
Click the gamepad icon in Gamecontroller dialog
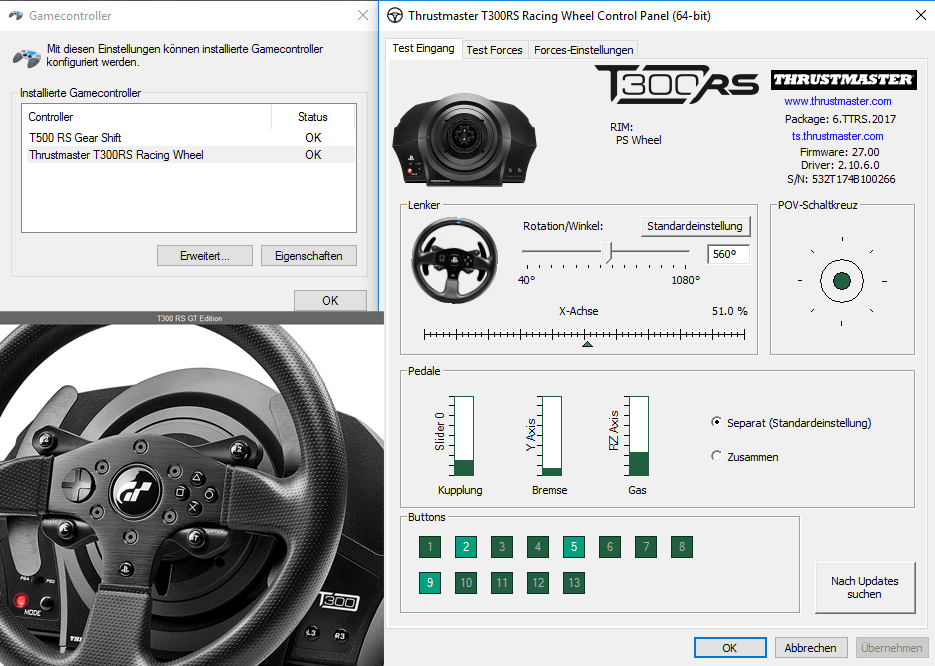[26, 56]
